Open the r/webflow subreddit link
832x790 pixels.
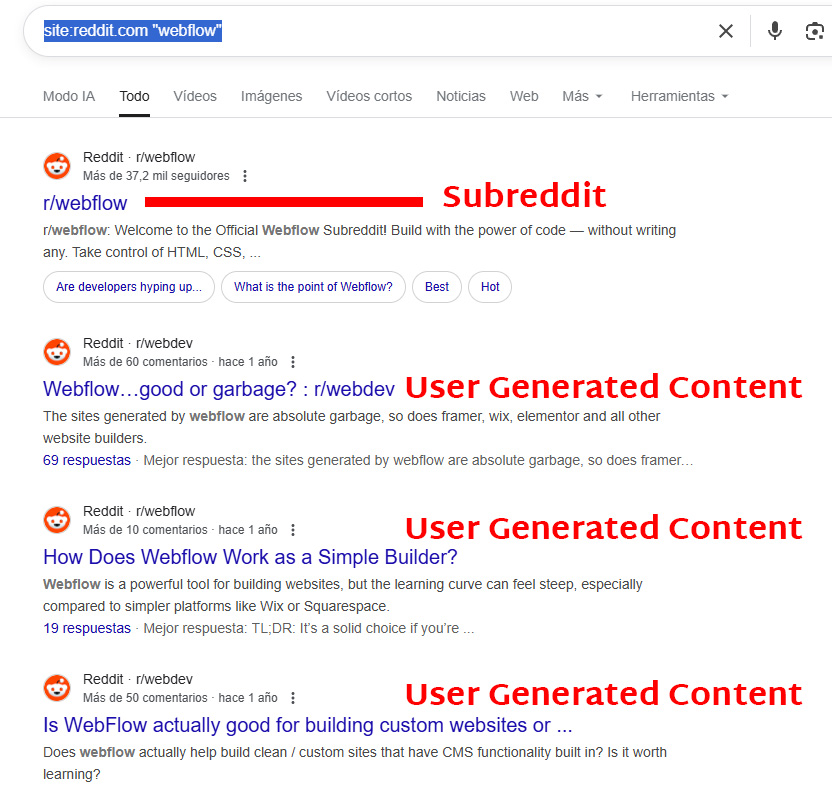point(85,203)
